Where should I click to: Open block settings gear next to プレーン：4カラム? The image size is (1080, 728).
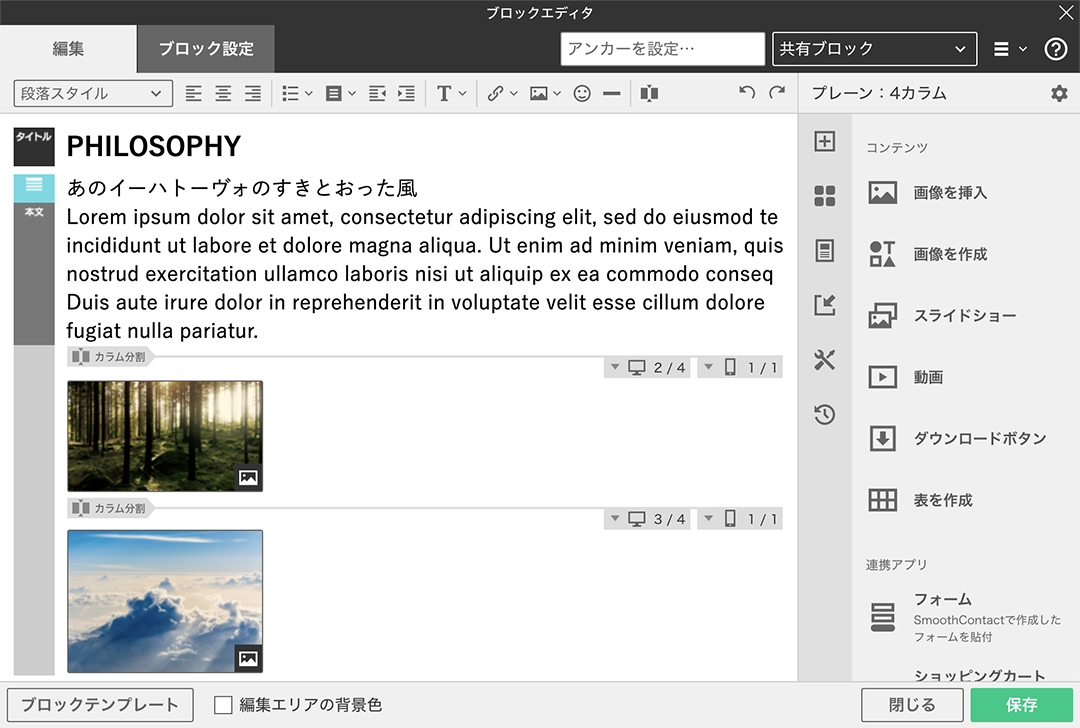[x=1059, y=93]
